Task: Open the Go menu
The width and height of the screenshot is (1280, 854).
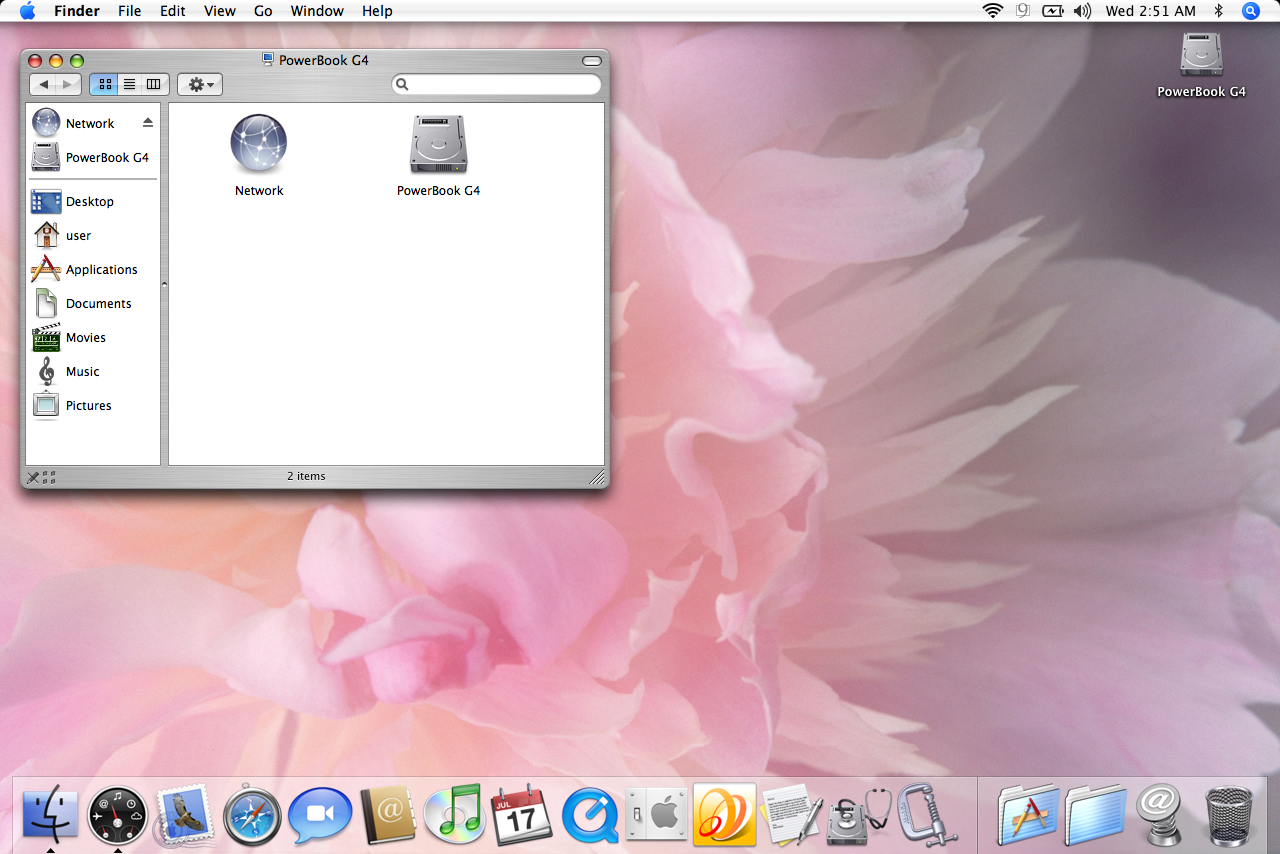Action: pyautogui.click(x=263, y=11)
